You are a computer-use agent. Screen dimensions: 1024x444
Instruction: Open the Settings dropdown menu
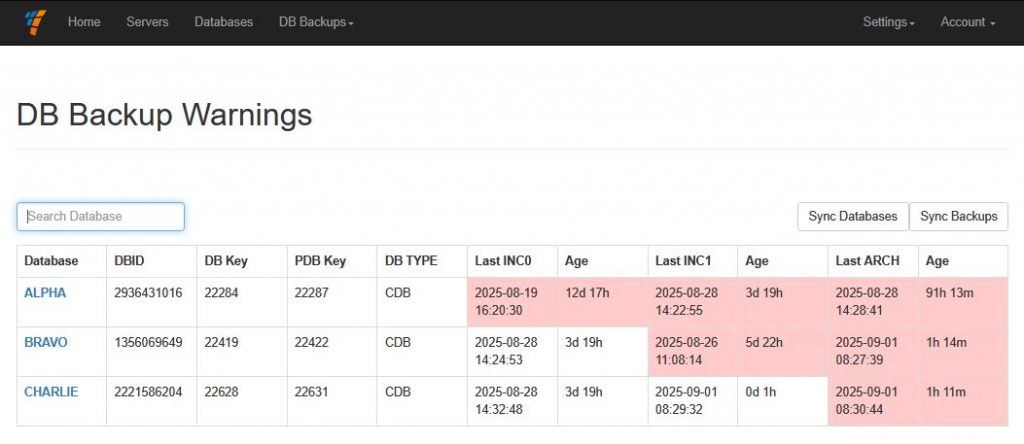pyautogui.click(x=888, y=22)
